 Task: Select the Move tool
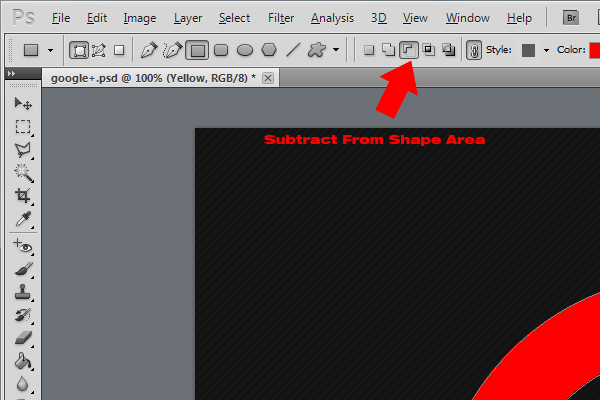[23, 104]
